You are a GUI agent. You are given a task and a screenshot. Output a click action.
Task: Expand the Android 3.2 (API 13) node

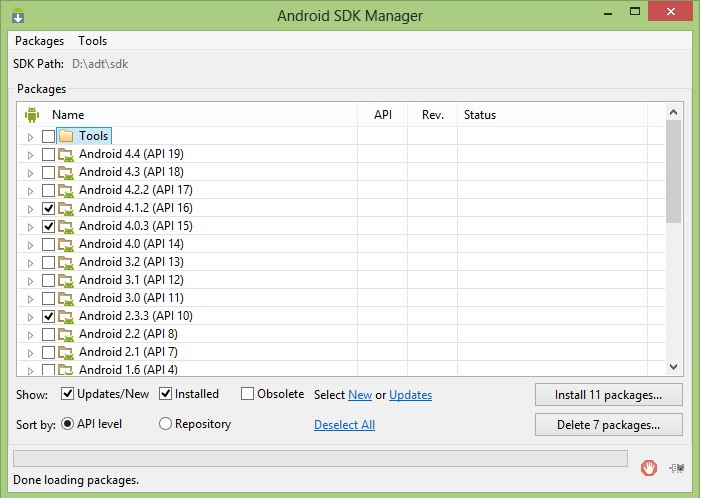tap(30, 263)
